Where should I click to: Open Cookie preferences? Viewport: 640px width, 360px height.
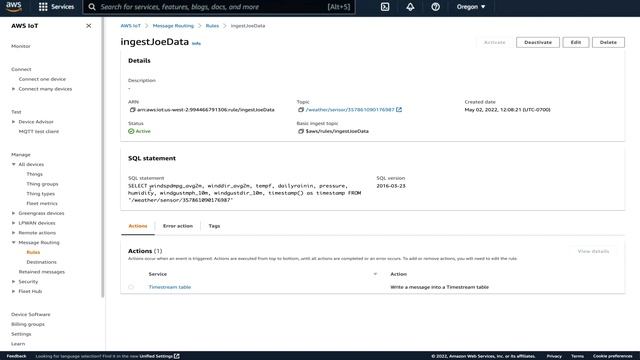(613, 356)
